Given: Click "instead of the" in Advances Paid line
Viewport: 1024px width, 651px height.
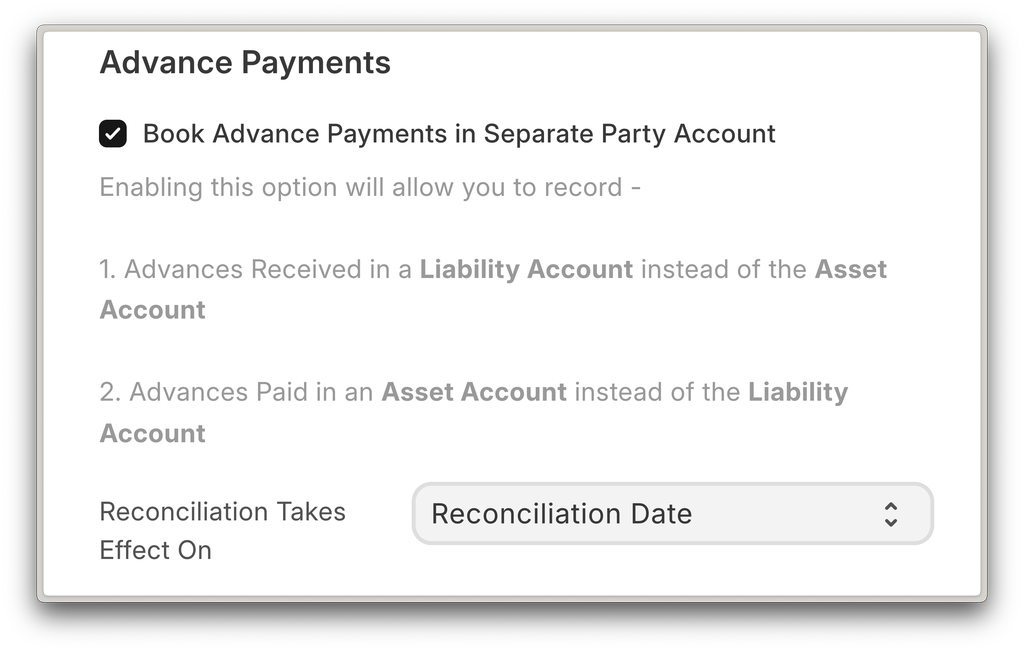Looking at the screenshot, I should pos(657,392).
